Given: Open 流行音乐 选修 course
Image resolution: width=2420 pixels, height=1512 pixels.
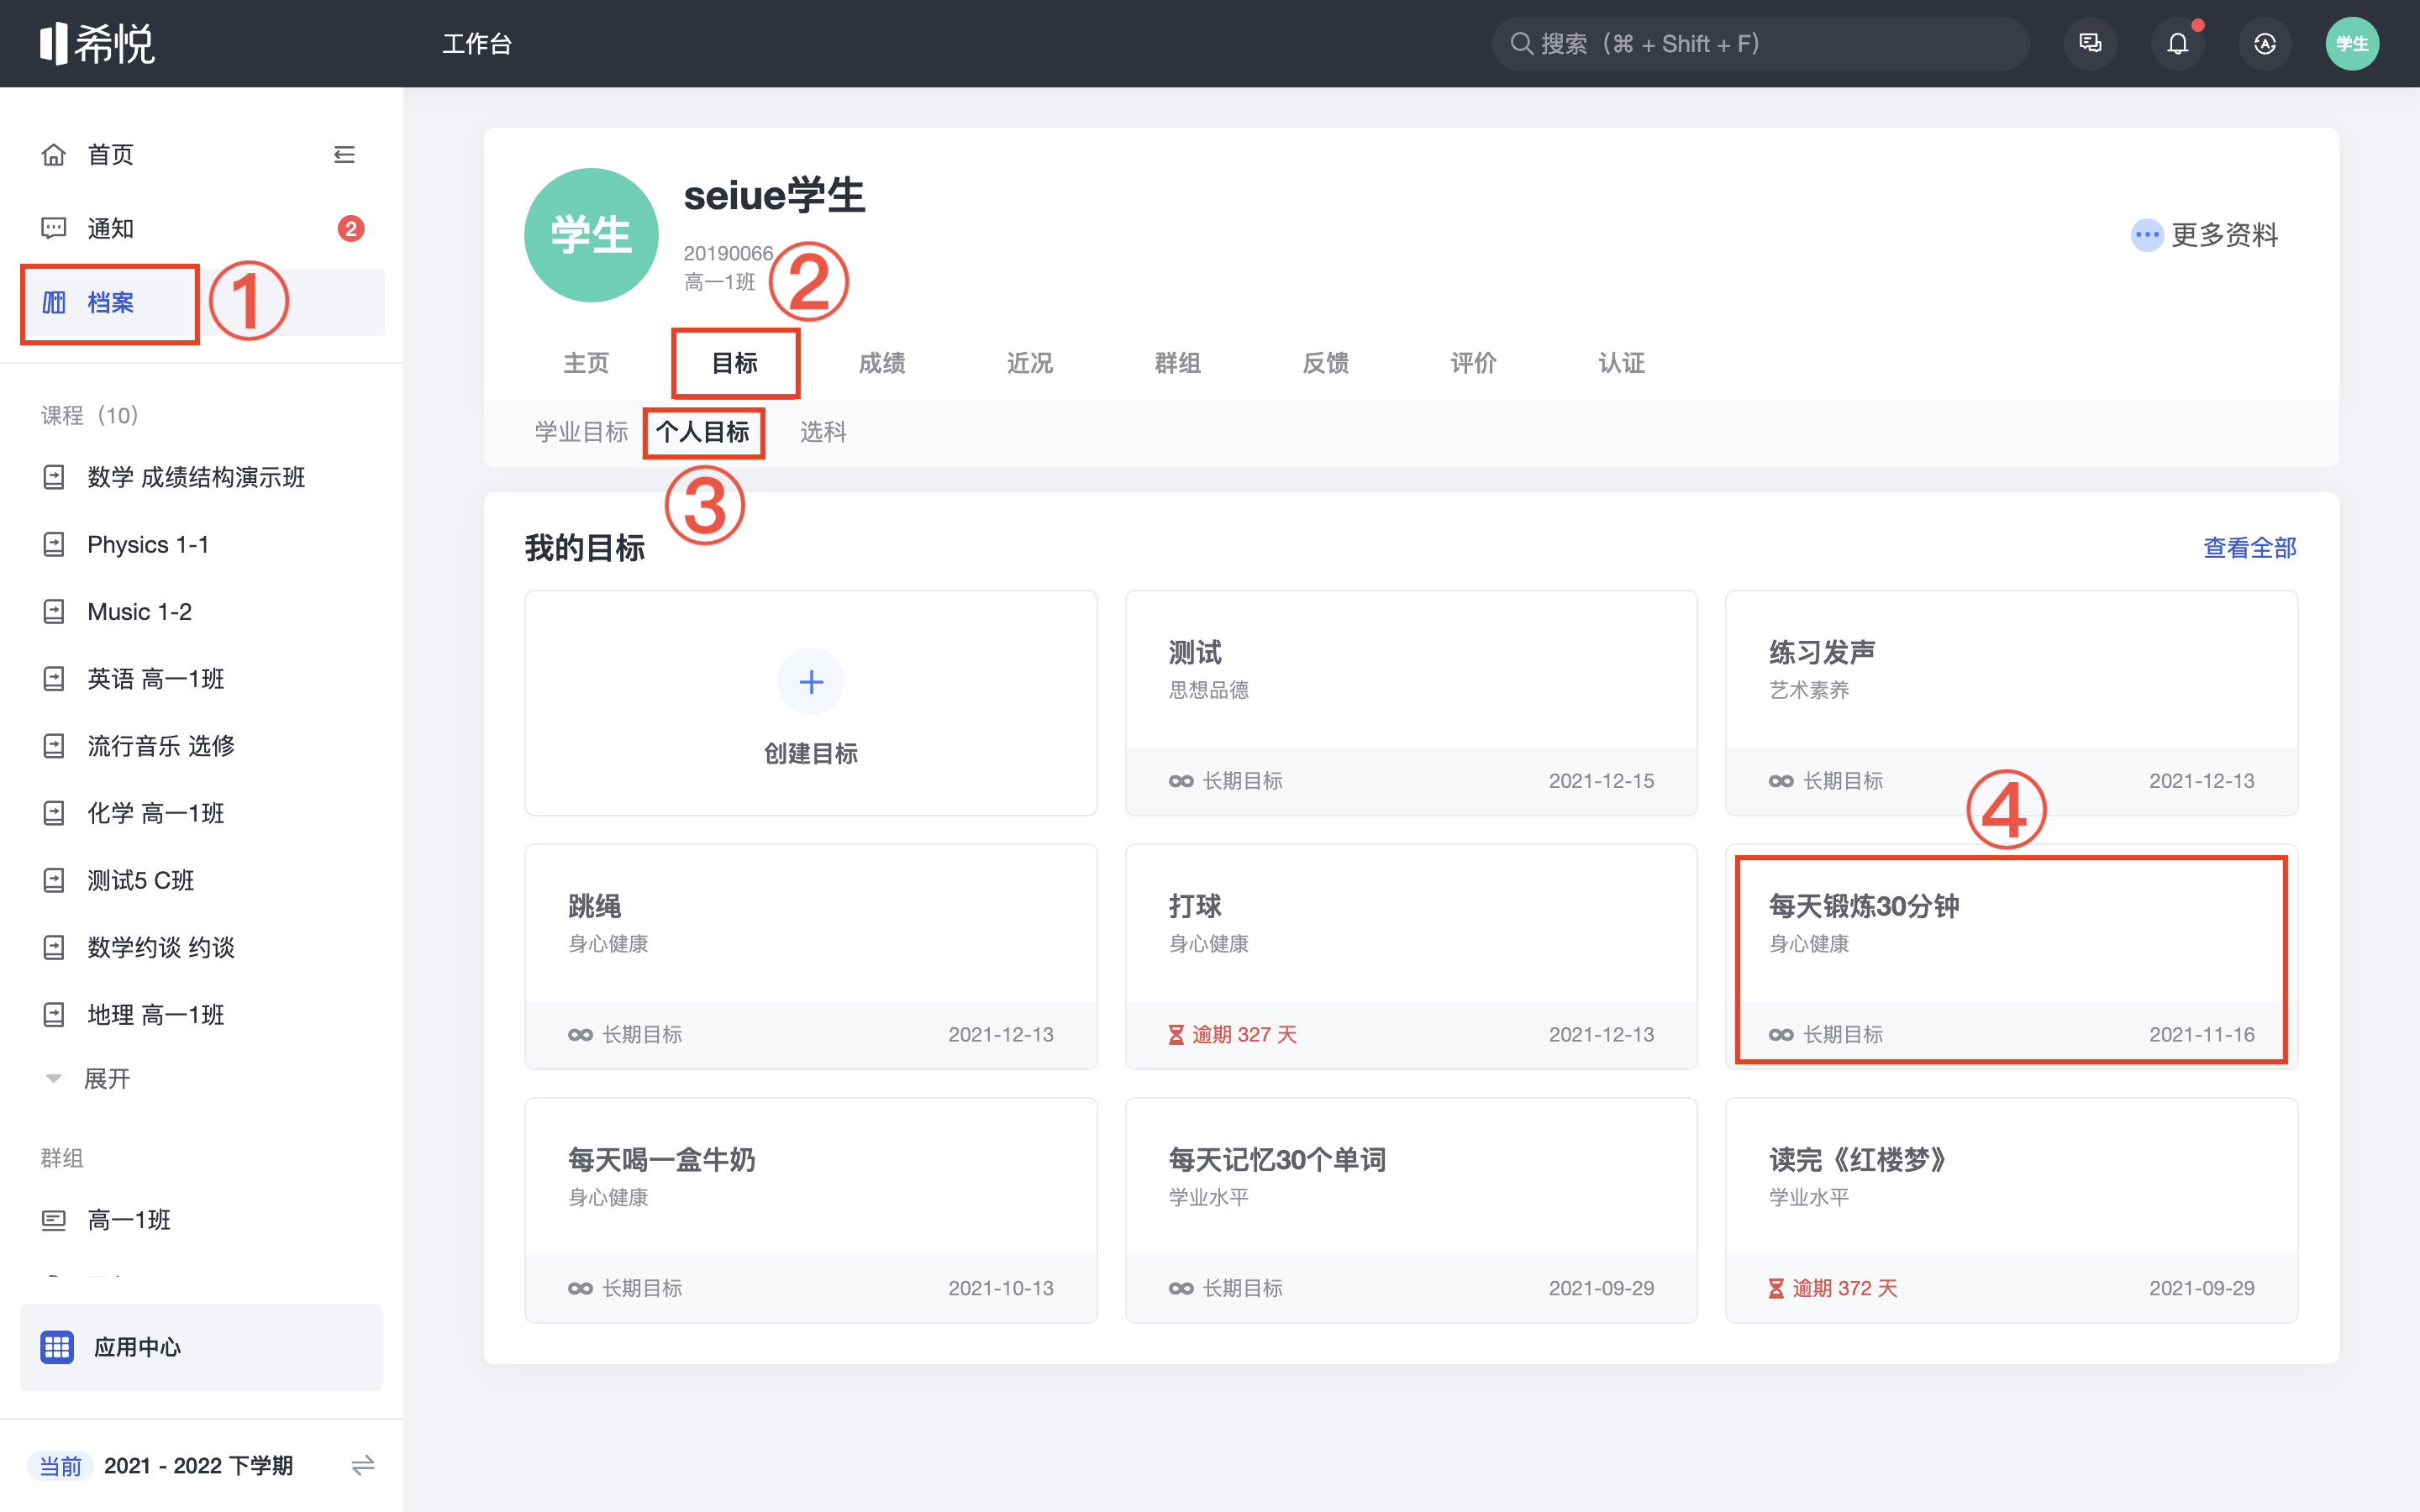Looking at the screenshot, I should pos(160,746).
